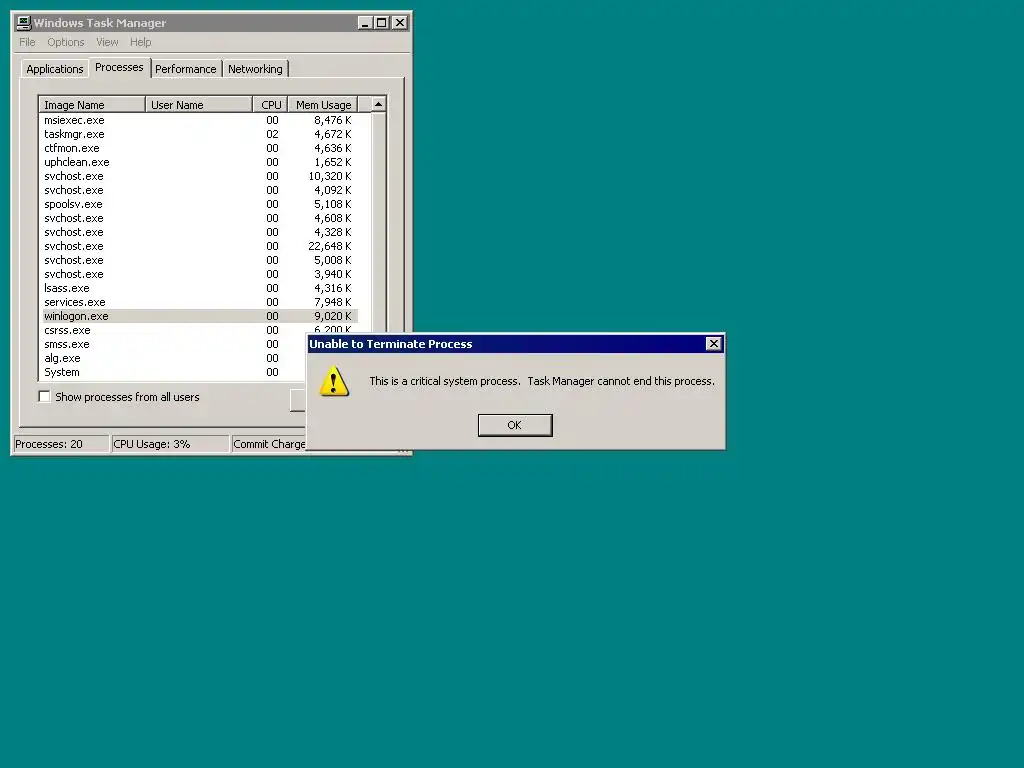The height and width of the screenshot is (768, 1024).
Task: Select svchost.exe using 4,328 K
Action: (x=199, y=232)
